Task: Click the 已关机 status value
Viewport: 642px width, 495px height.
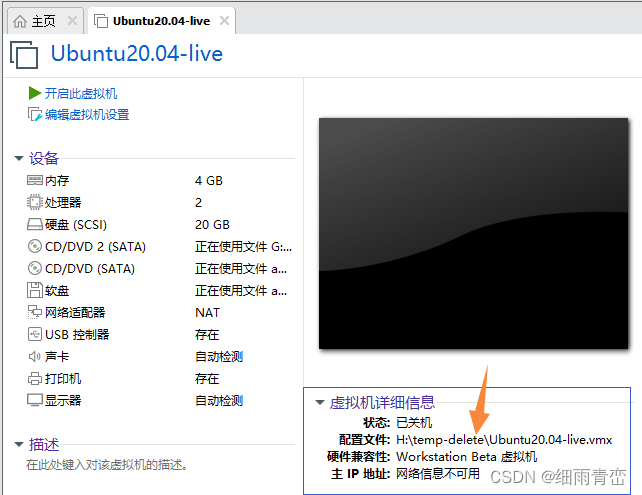Action: click(414, 423)
